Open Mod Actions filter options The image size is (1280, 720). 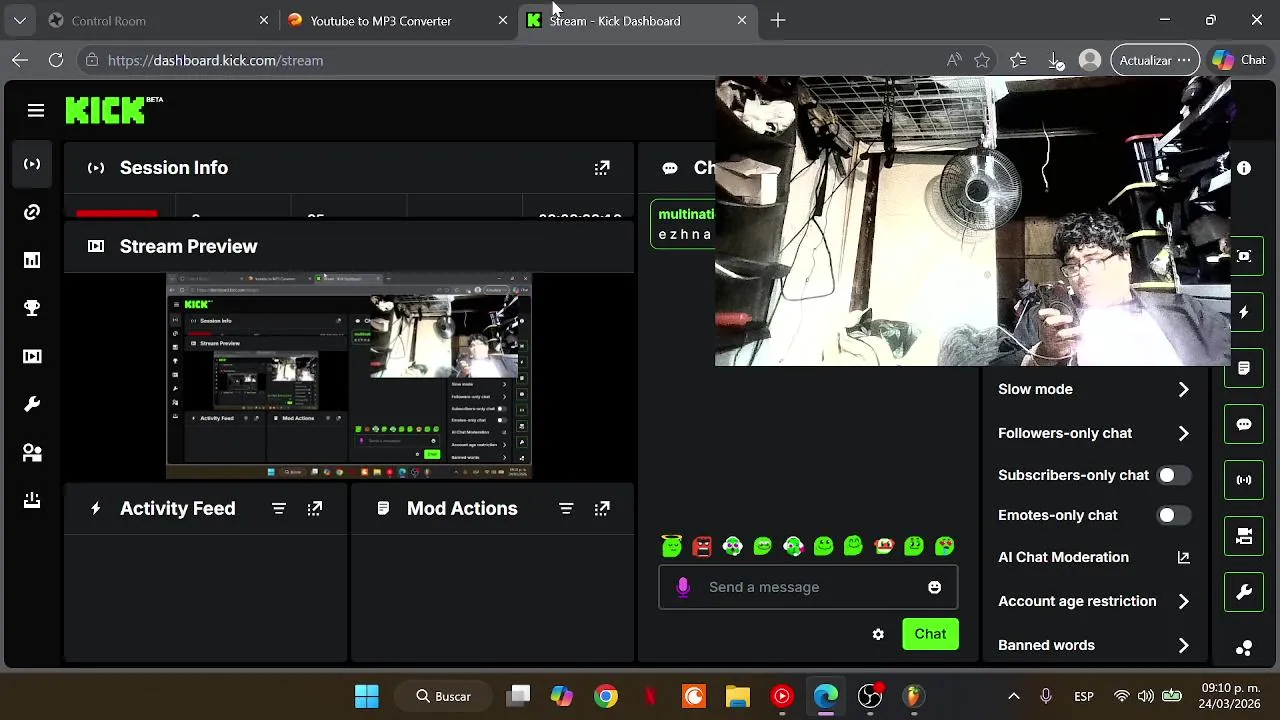click(566, 508)
